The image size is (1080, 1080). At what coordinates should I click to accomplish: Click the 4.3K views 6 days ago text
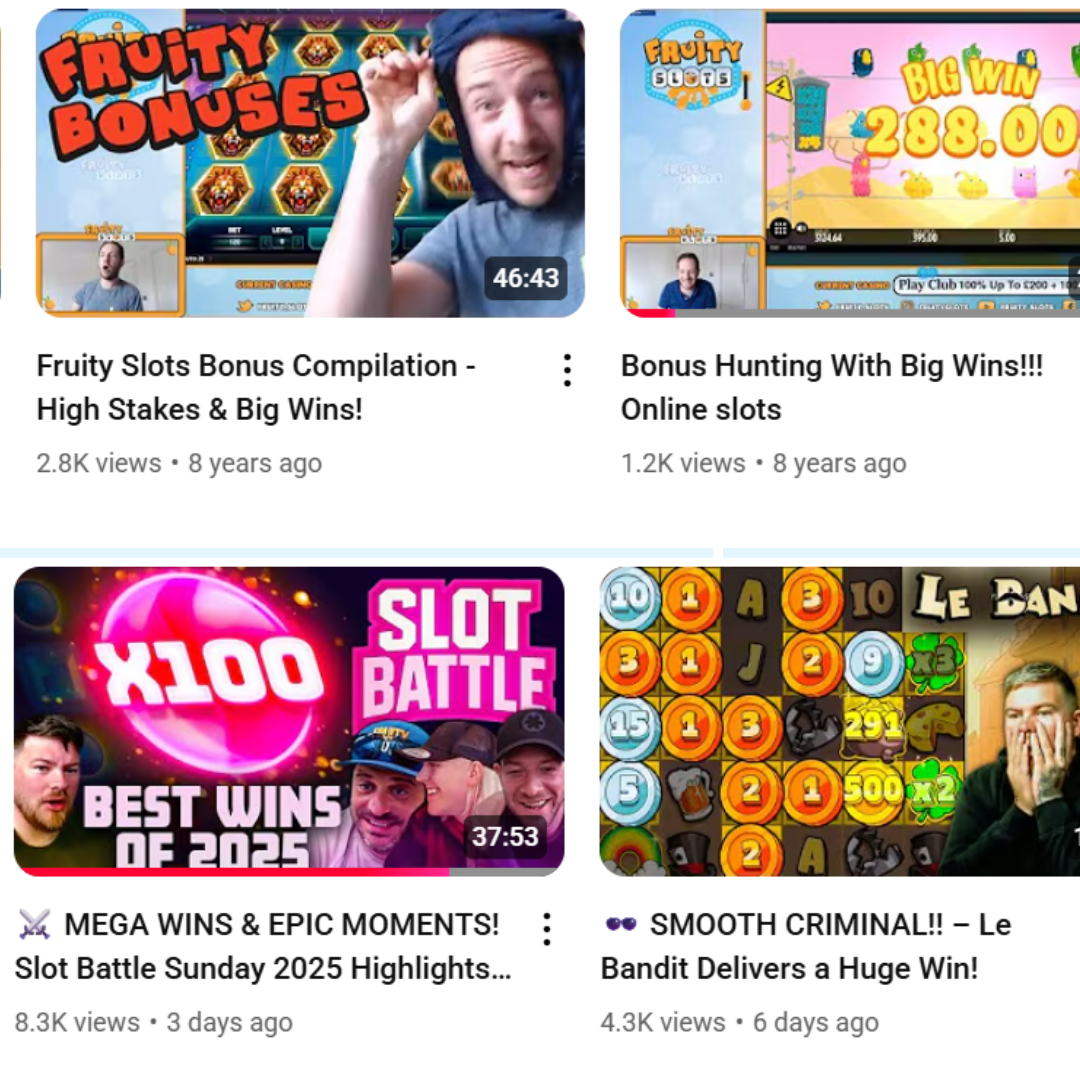tap(740, 1023)
